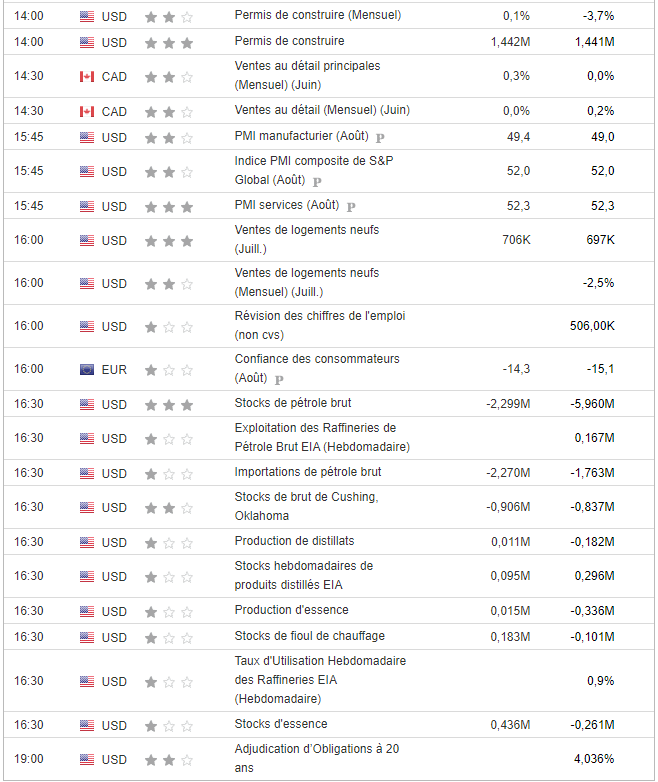Click the Canadian flag beside Ventes au détail principales
Screen dimensions: 658x782
pyautogui.click(x=87, y=76)
